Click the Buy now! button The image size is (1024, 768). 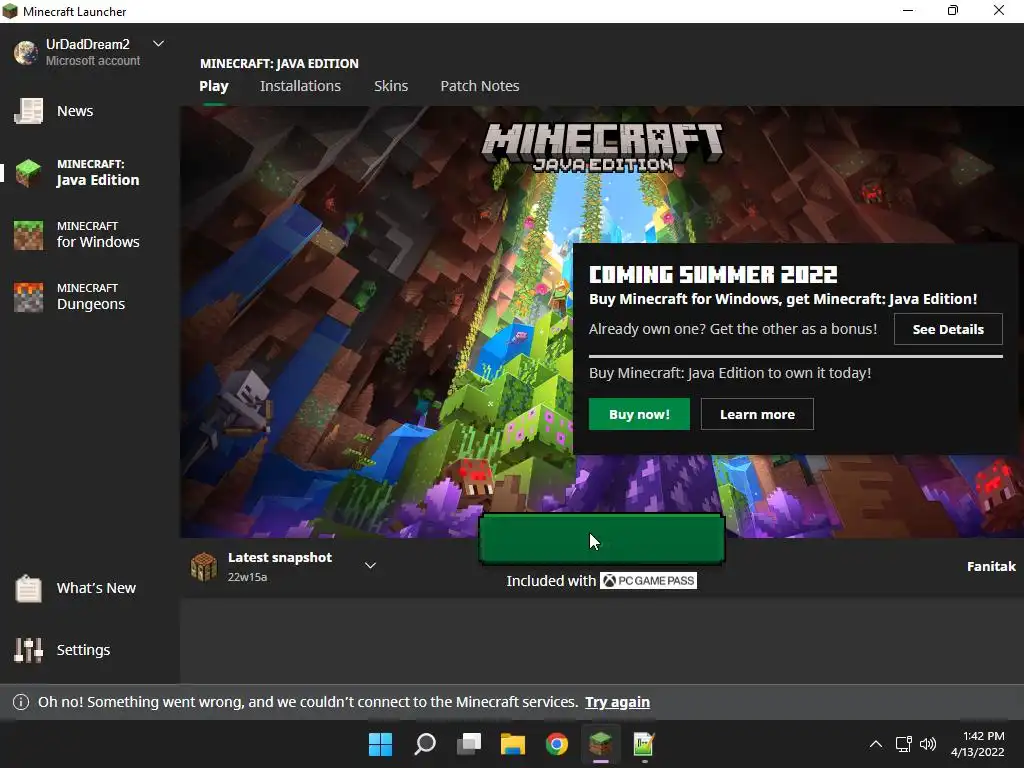(639, 414)
